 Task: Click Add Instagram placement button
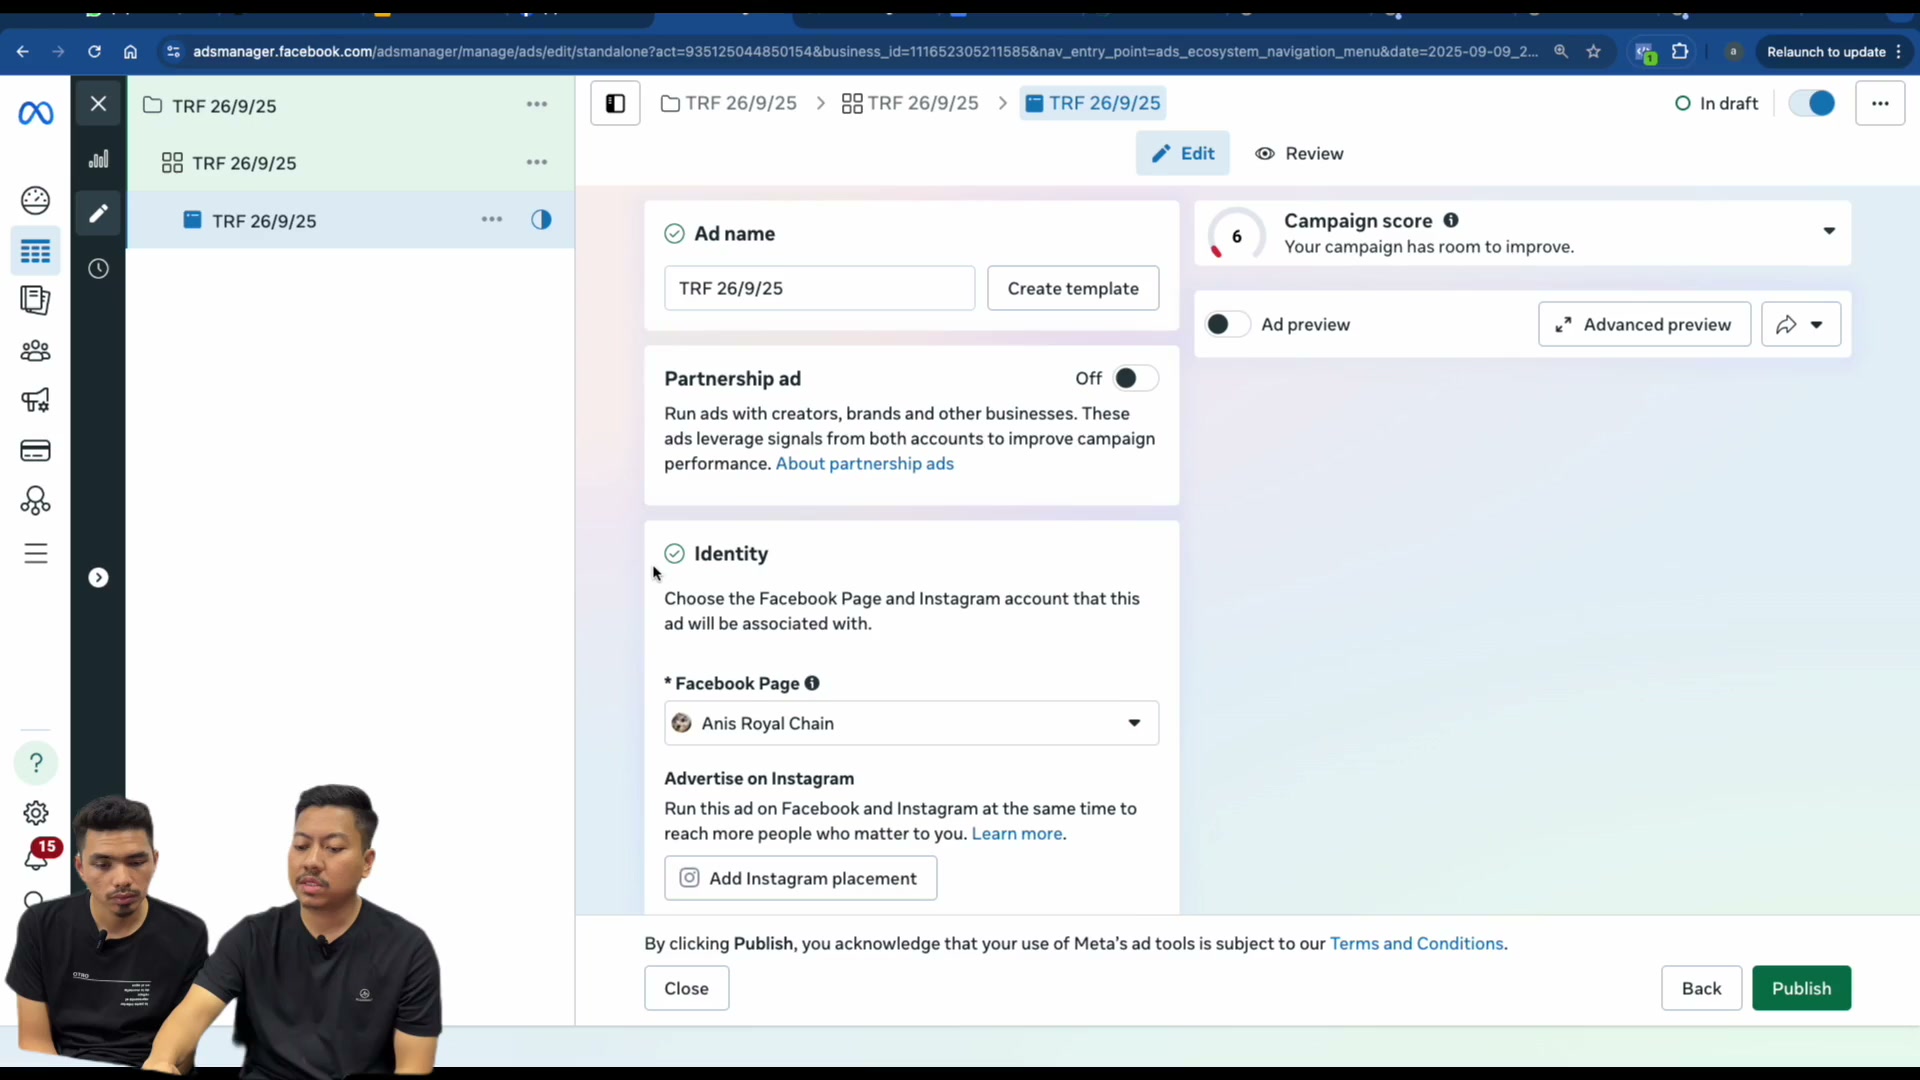[x=800, y=878]
